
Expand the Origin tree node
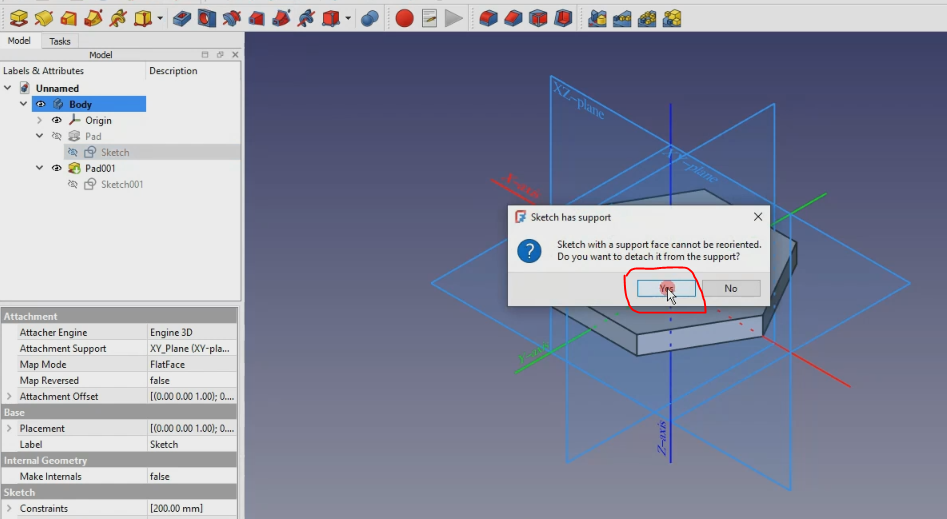39,120
